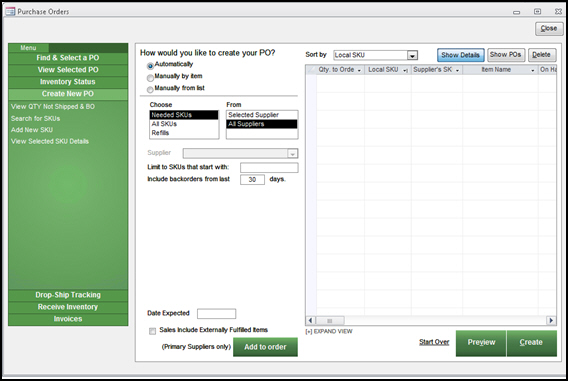Click the Add to order button
Image resolution: width=568 pixels, height=381 pixels.
266,347
